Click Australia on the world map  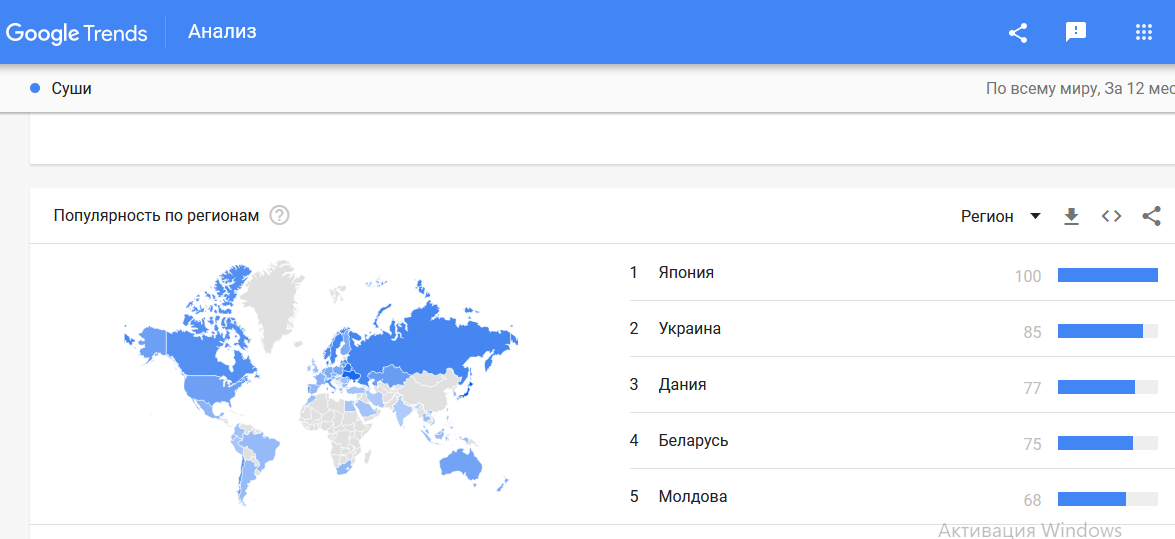click(x=460, y=463)
